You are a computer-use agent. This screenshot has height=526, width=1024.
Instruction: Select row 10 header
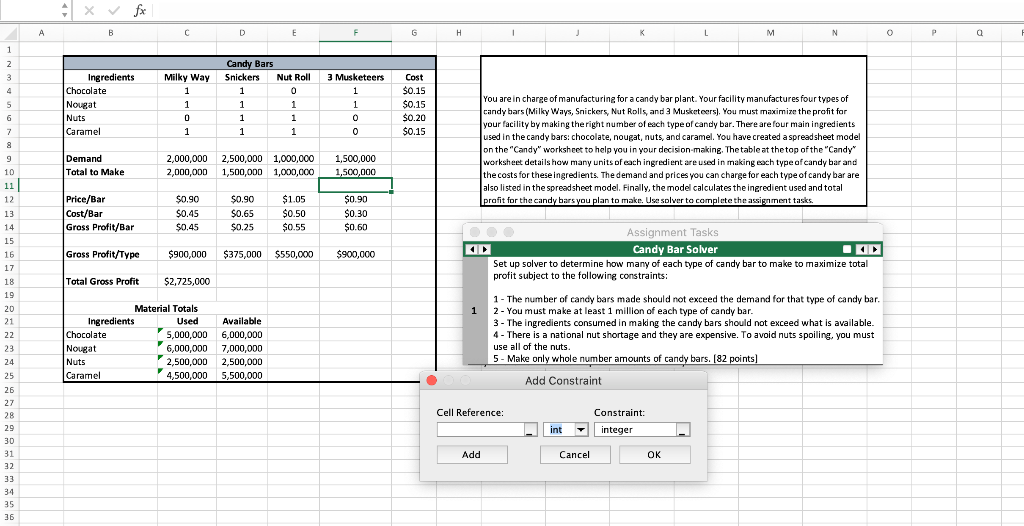point(9,172)
